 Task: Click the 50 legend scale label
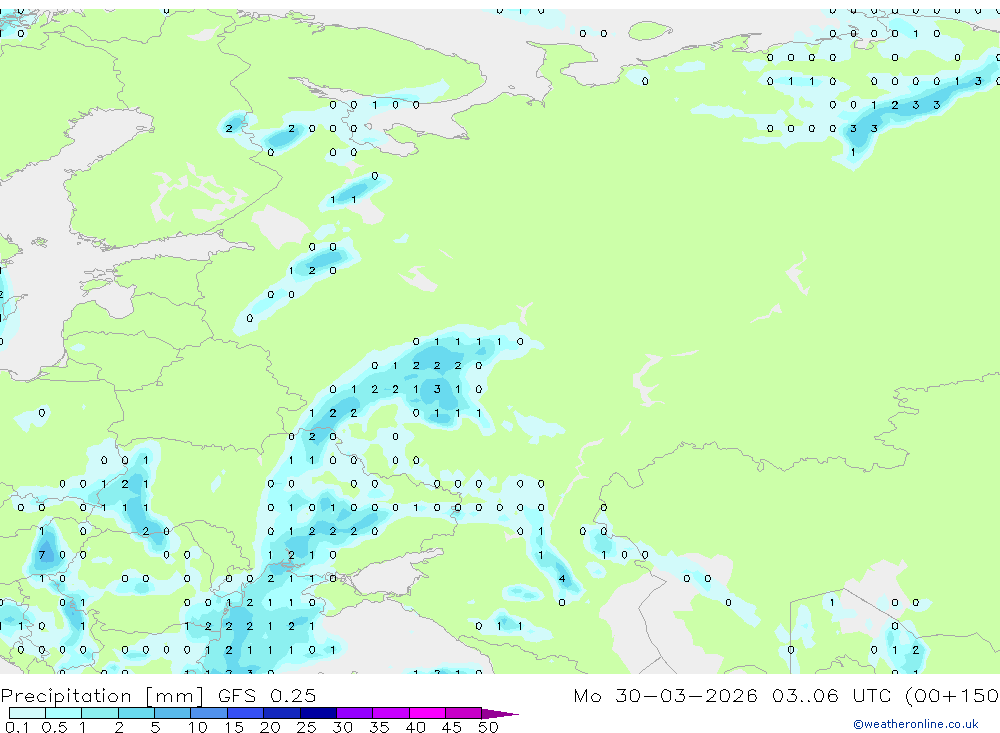(488, 727)
